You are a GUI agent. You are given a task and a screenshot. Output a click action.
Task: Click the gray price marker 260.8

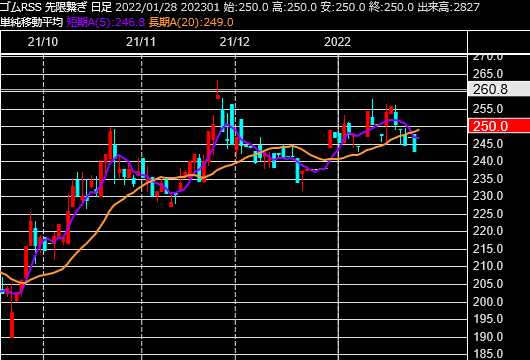(x=499, y=89)
